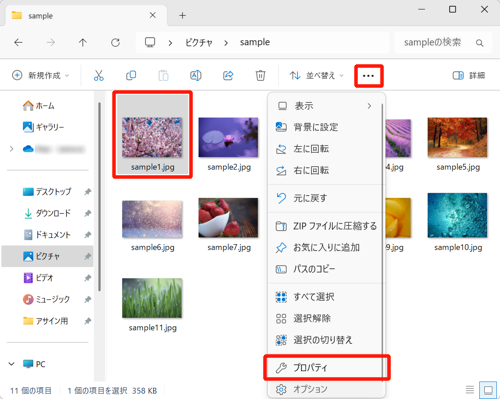The height and width of the screenshot is (399, 500).
Task: Choose すべて選択 menu item
Action: pyautogui.click(x=325, y=297)
